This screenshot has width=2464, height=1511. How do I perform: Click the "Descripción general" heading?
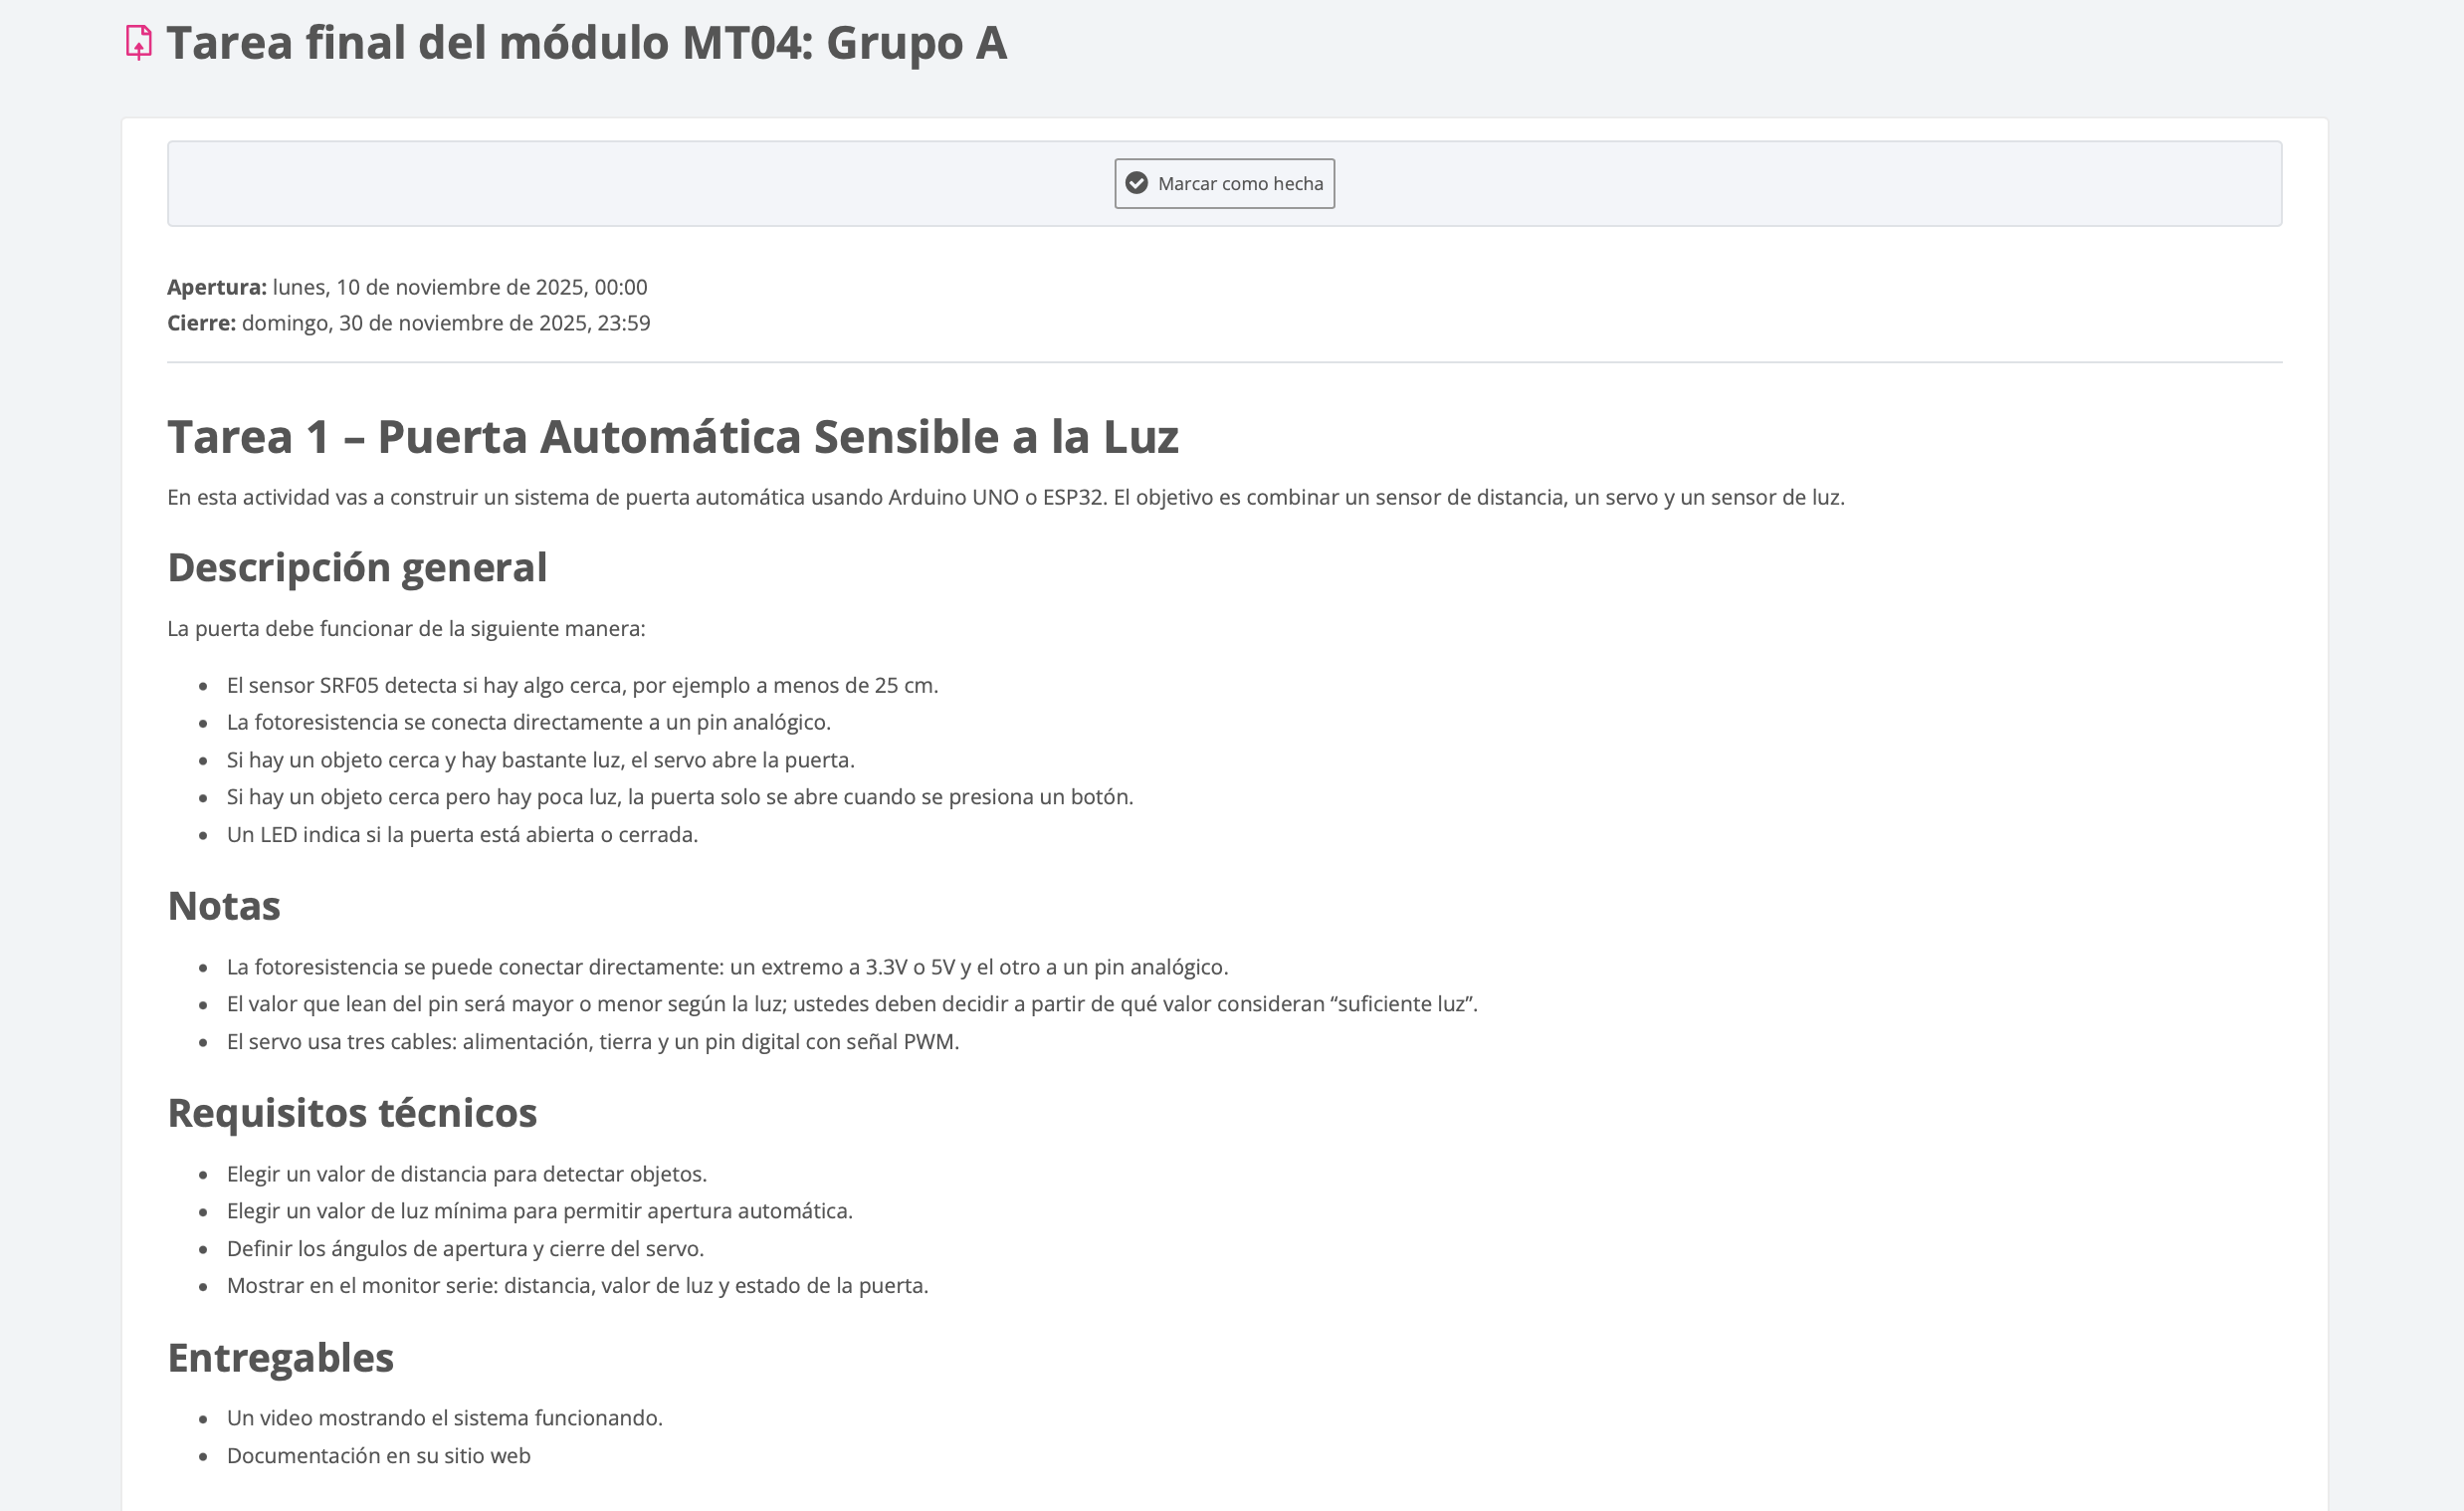[x=357, y=567]
